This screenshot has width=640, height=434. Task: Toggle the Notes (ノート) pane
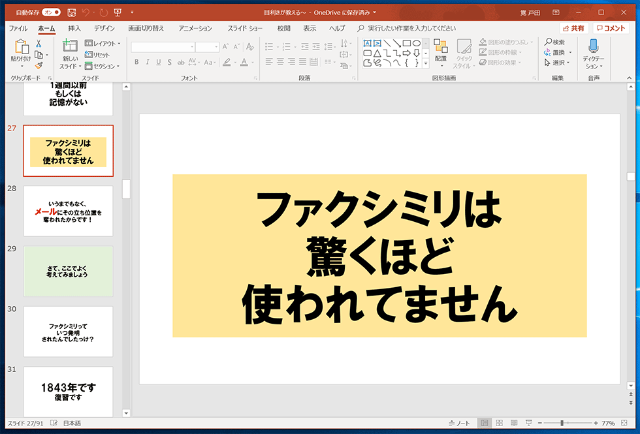[x=459, y=423]
